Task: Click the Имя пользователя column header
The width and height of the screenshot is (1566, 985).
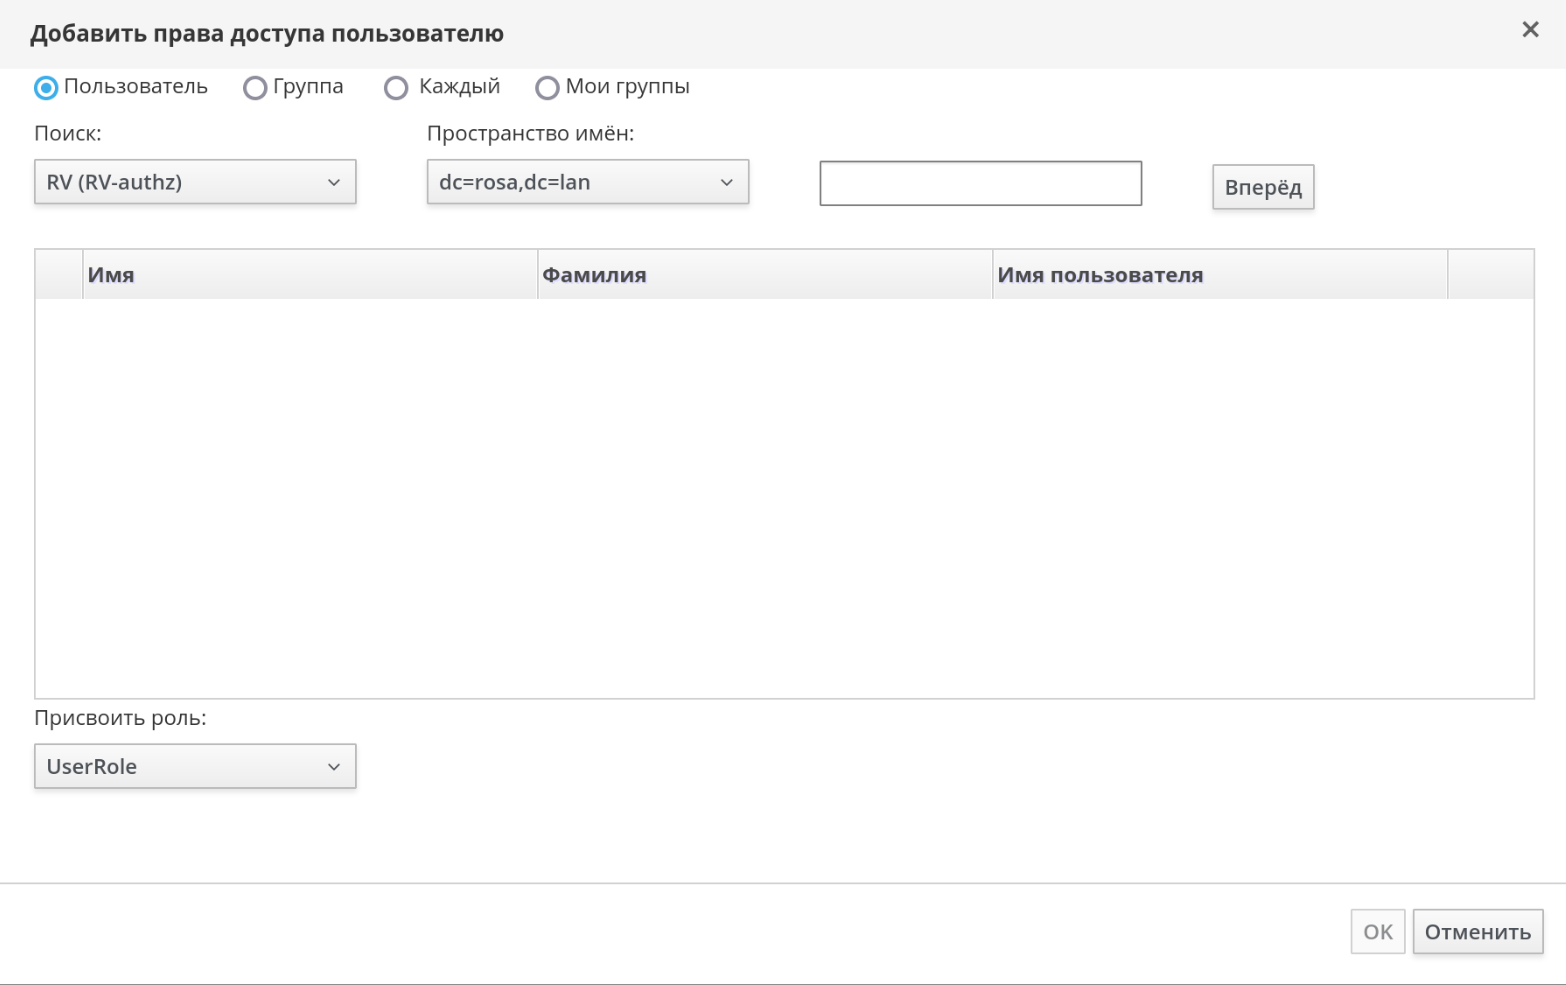Action: tap(1219, 275)
